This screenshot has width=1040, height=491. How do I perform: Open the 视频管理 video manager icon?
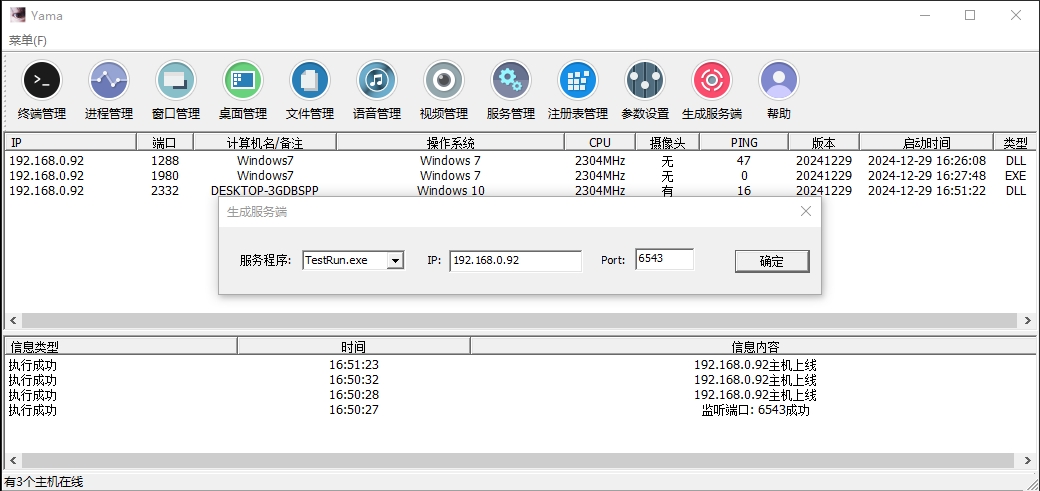coord(444,80)
